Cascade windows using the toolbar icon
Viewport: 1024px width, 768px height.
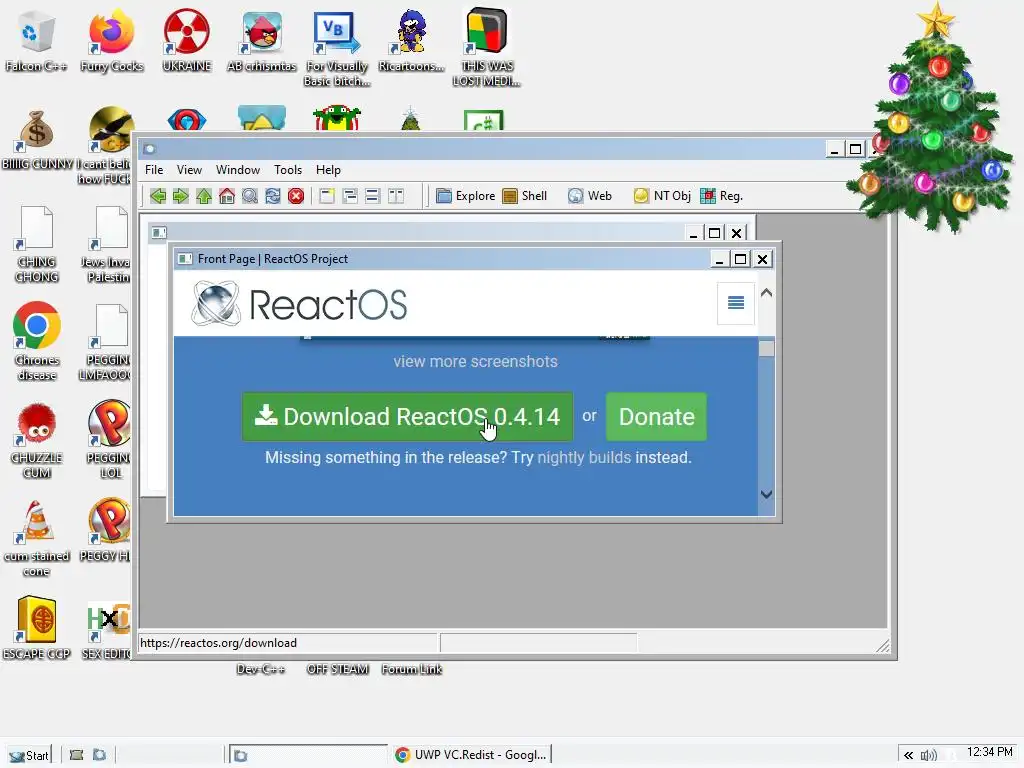(350, 196)
